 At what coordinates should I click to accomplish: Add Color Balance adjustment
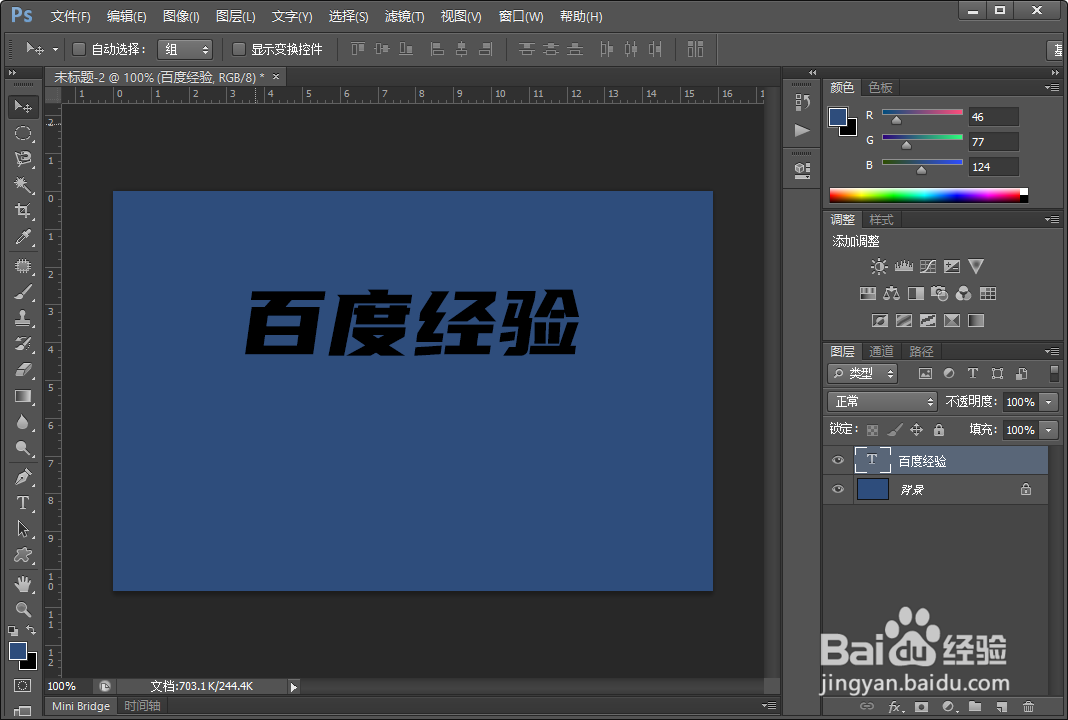(x=892, y=294)
